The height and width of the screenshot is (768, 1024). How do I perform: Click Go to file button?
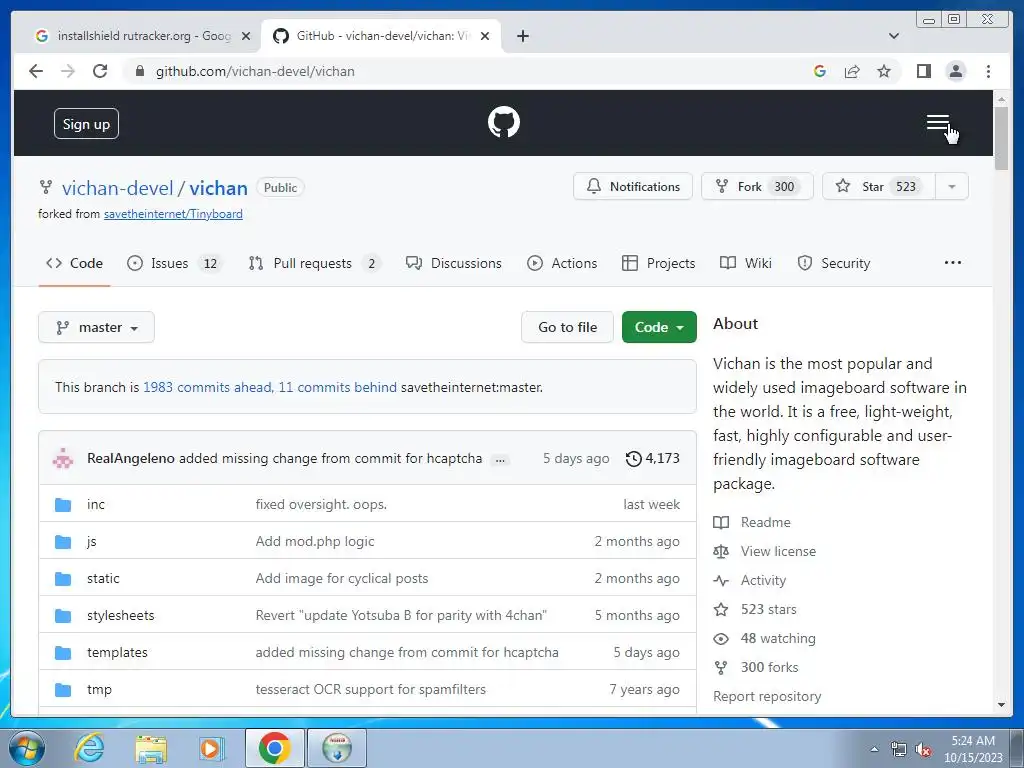coord(568,327)
